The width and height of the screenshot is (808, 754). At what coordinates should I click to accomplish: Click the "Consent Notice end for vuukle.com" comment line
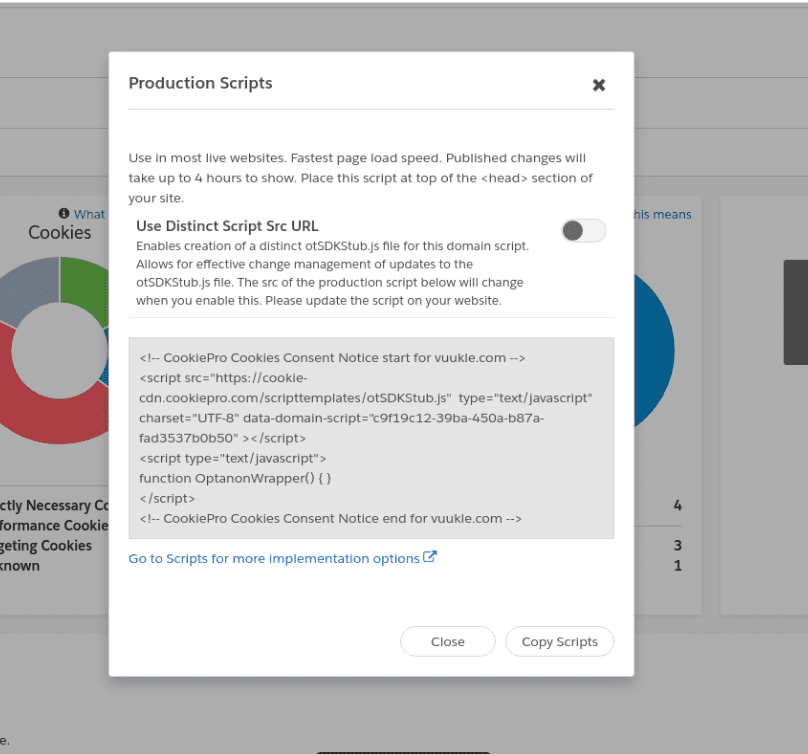330,518
